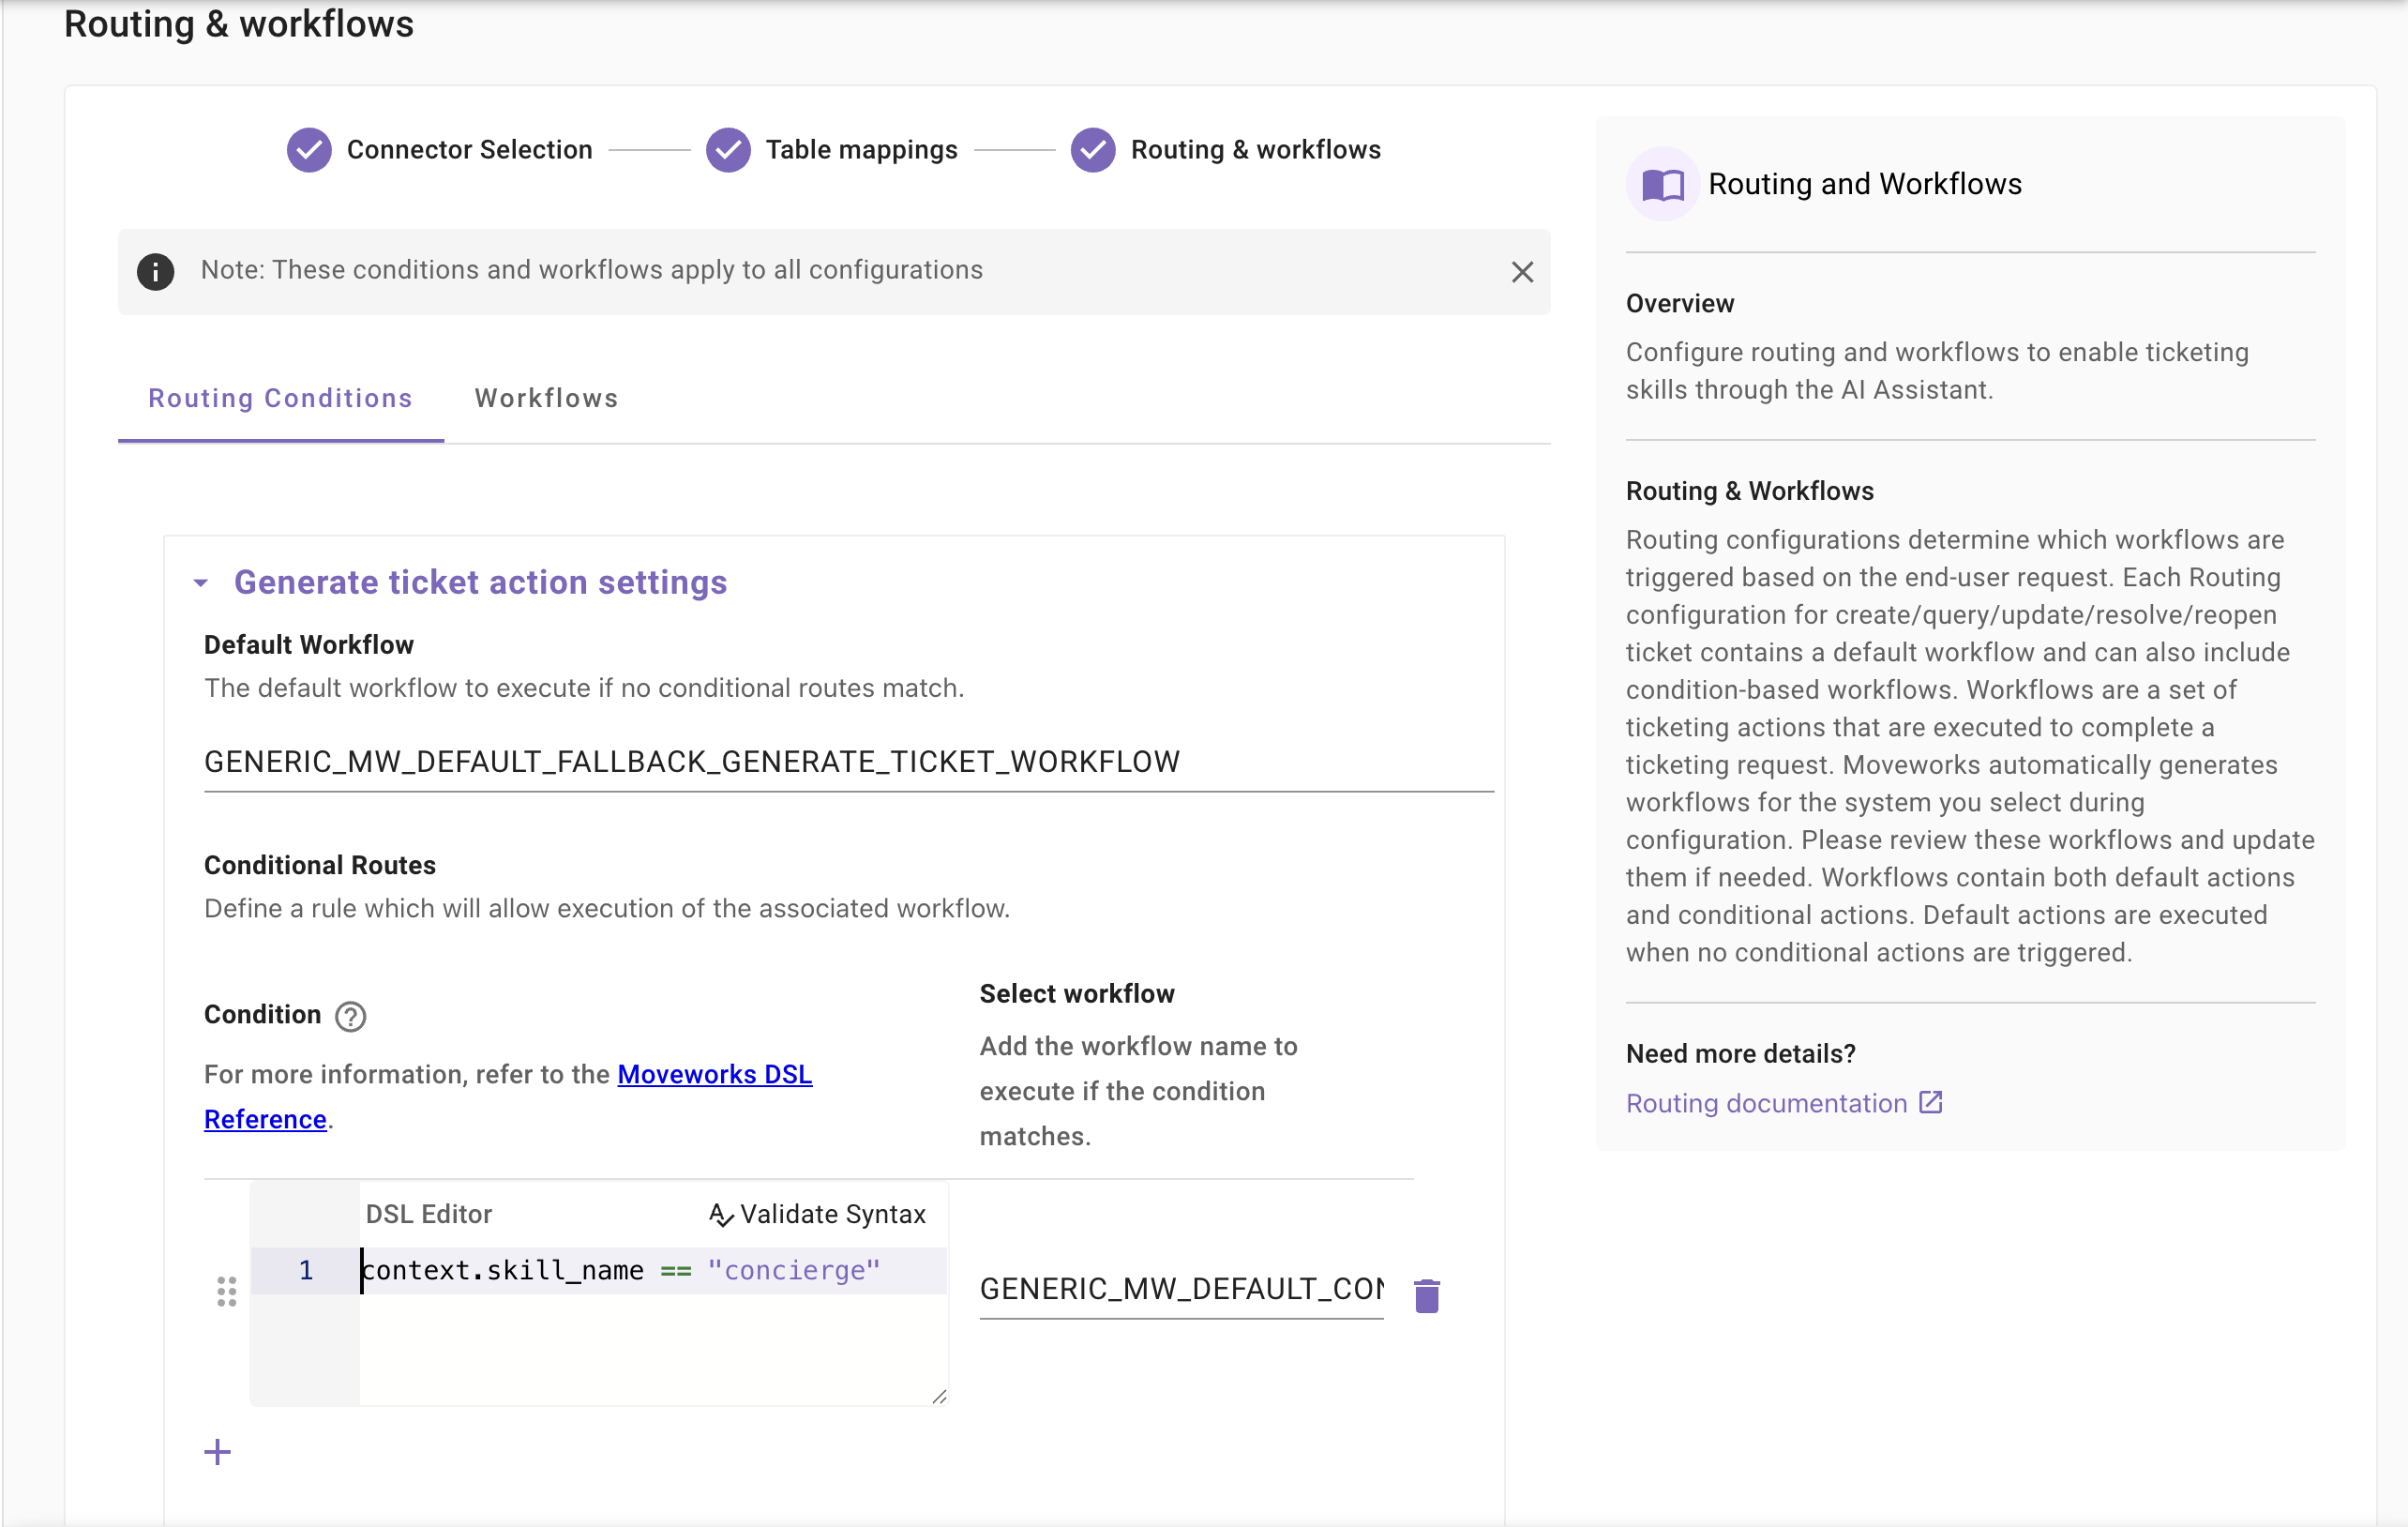Click the Table mappings step checkmark
The image size is (2408, 1527).
click(x=728, y=150)
